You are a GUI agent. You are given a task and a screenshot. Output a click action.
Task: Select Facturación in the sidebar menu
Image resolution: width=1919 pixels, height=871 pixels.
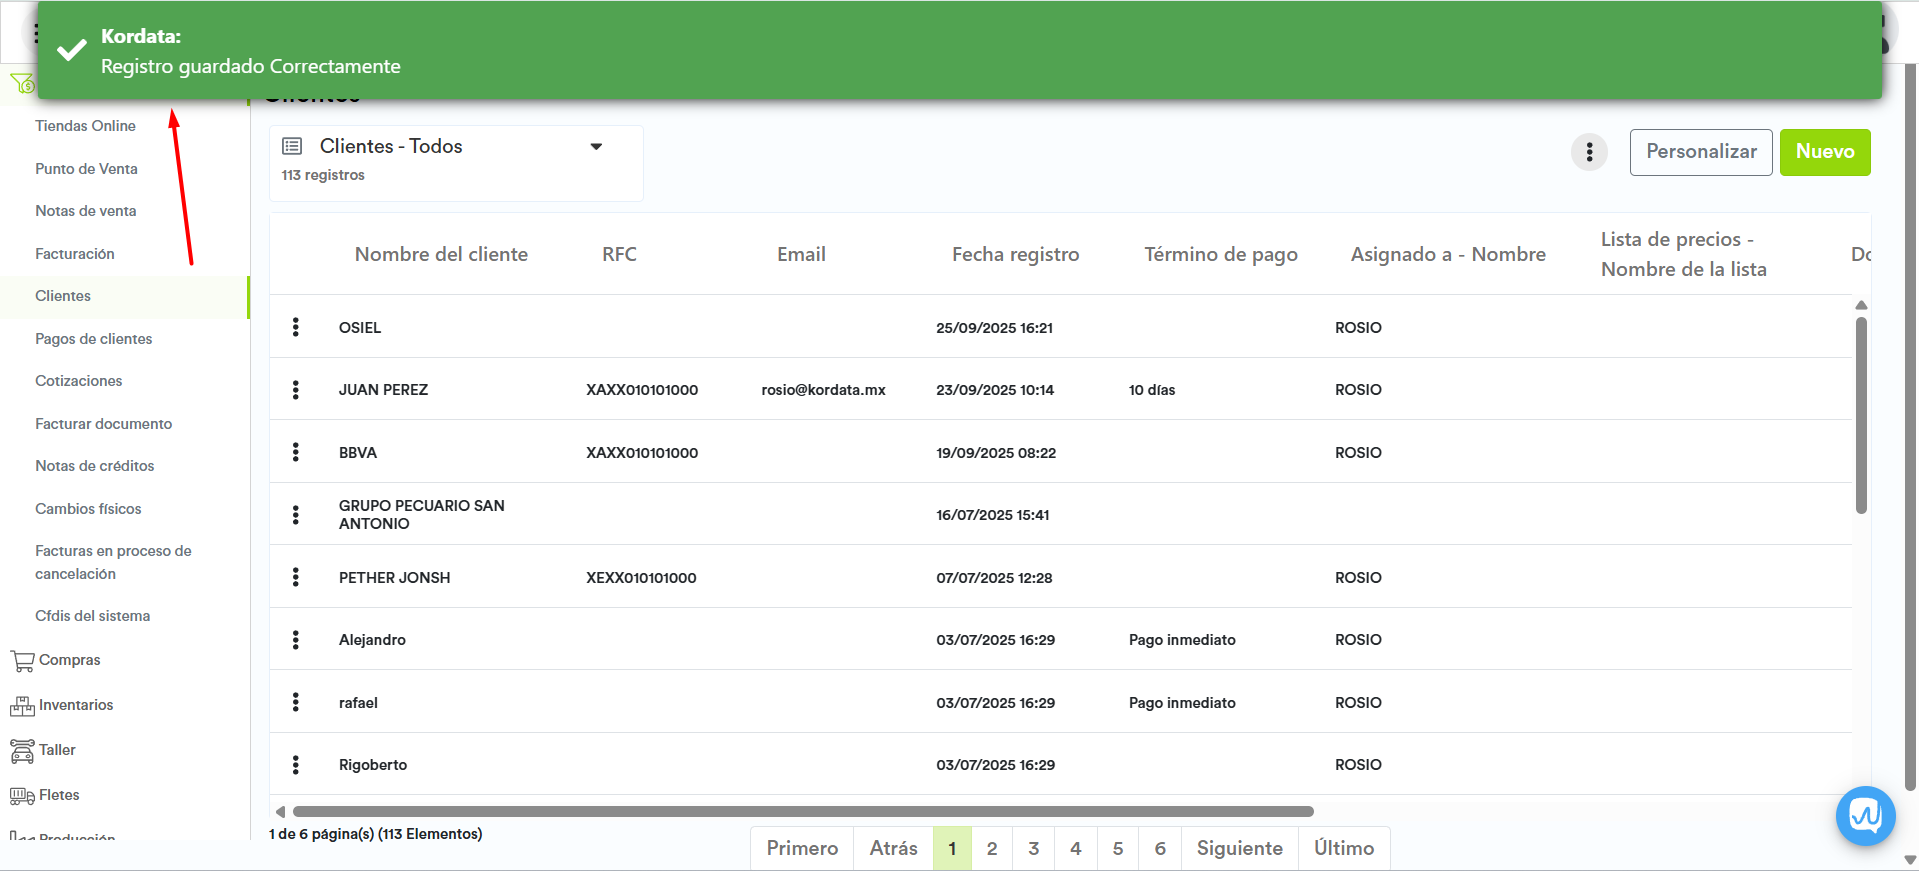pos(75,254)
